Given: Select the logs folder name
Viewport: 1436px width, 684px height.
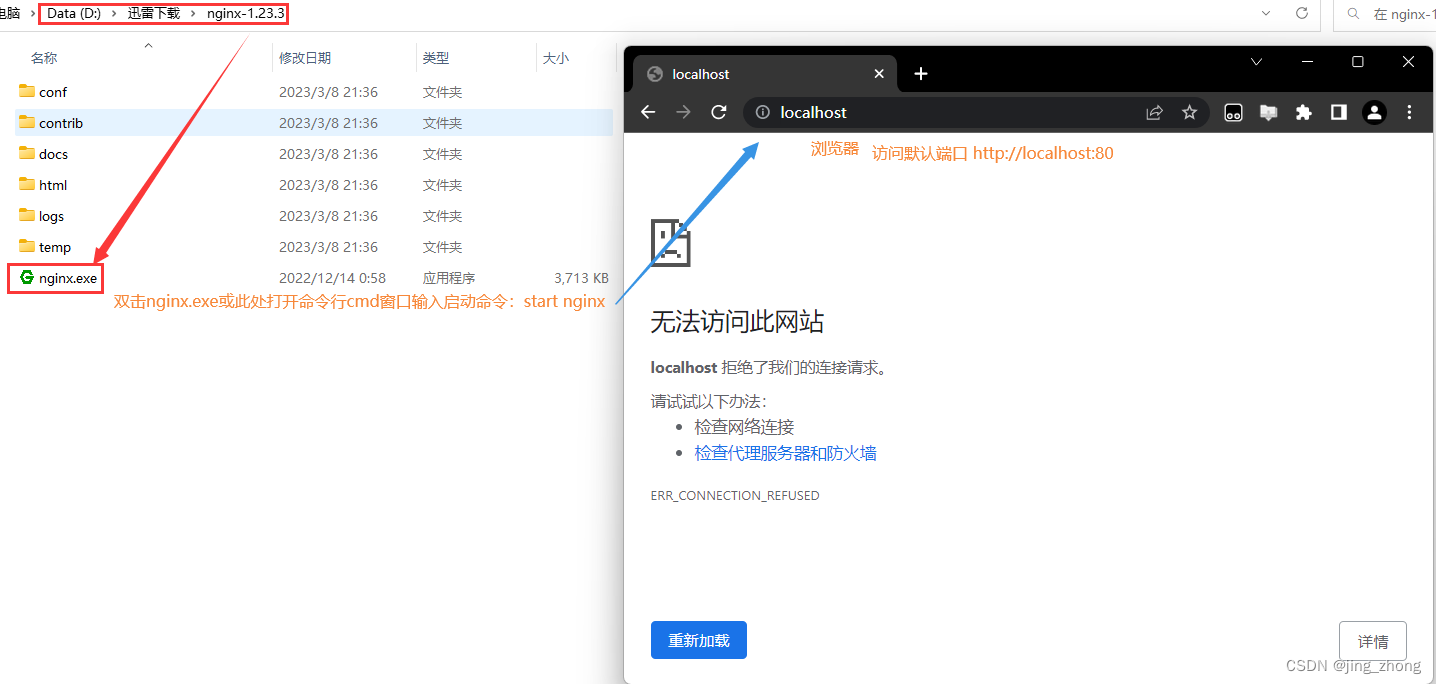Looking at the screenshot, I should 52,216.
